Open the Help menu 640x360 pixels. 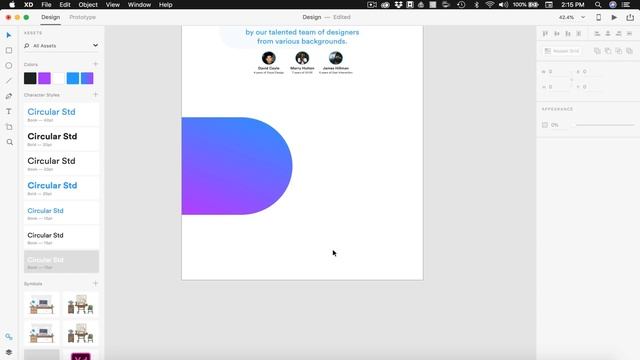pyautogui.click(x=165, y=5)
